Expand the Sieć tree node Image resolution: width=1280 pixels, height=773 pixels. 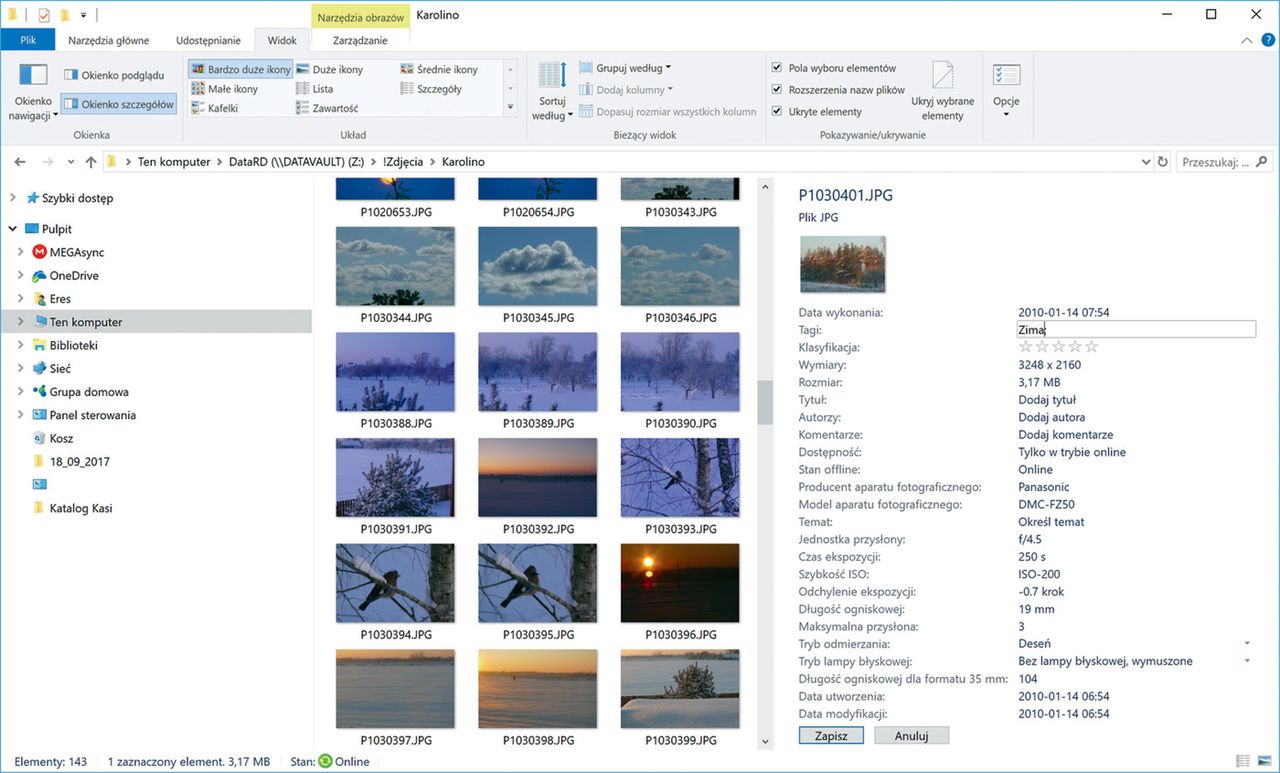pyautogui.click(x=21, y=368)
